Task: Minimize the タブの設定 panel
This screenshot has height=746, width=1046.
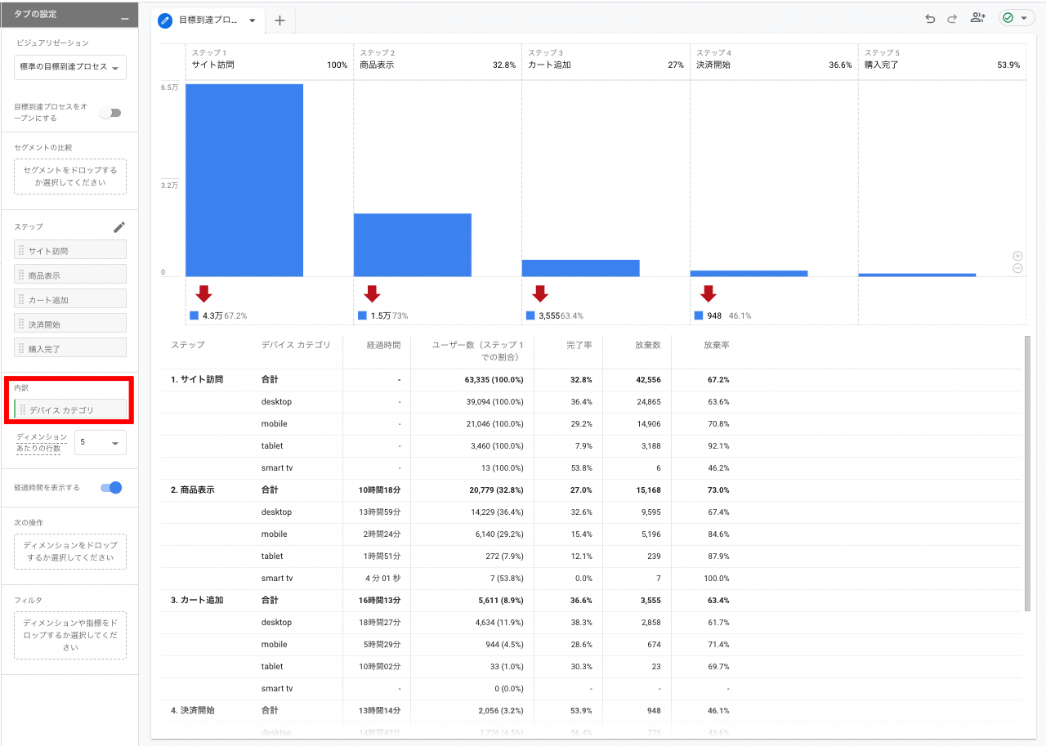Action: pos(125,19)
